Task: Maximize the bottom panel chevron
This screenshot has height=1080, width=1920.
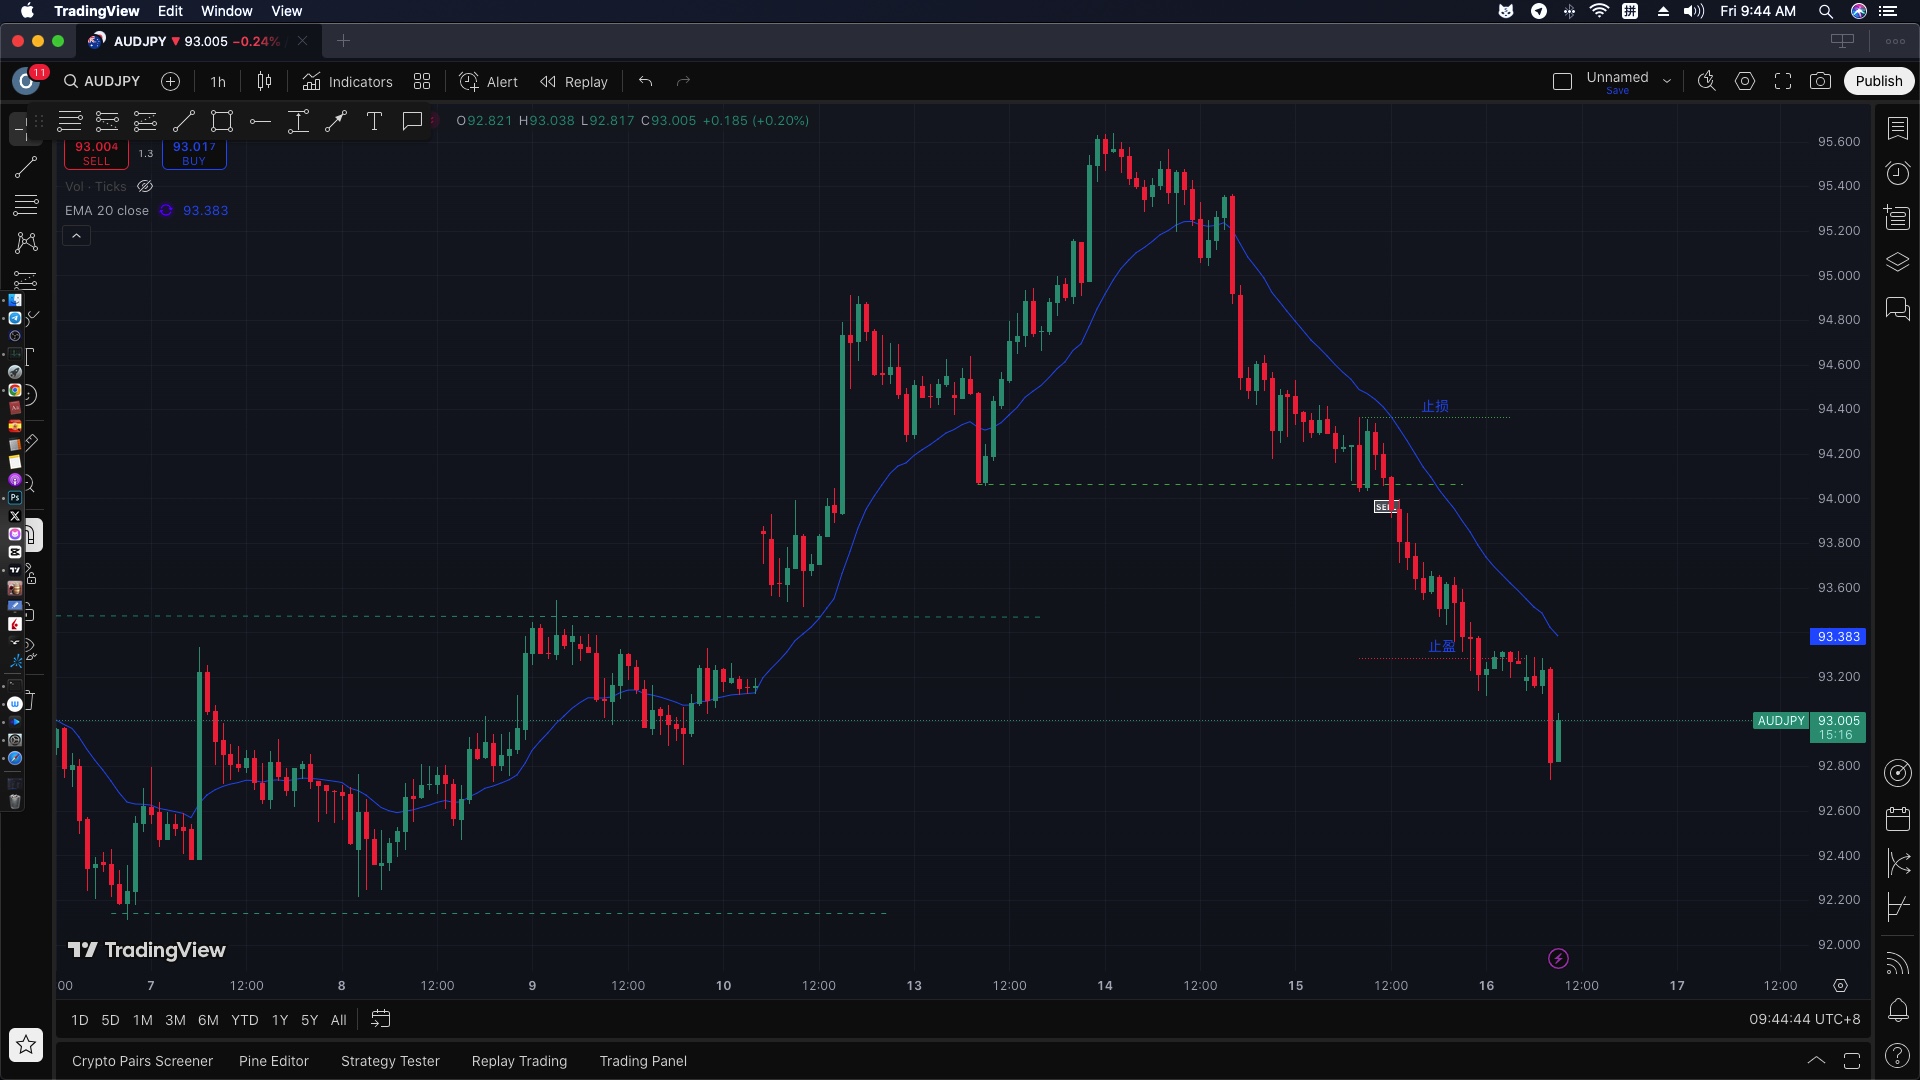Action: 1816,1061
